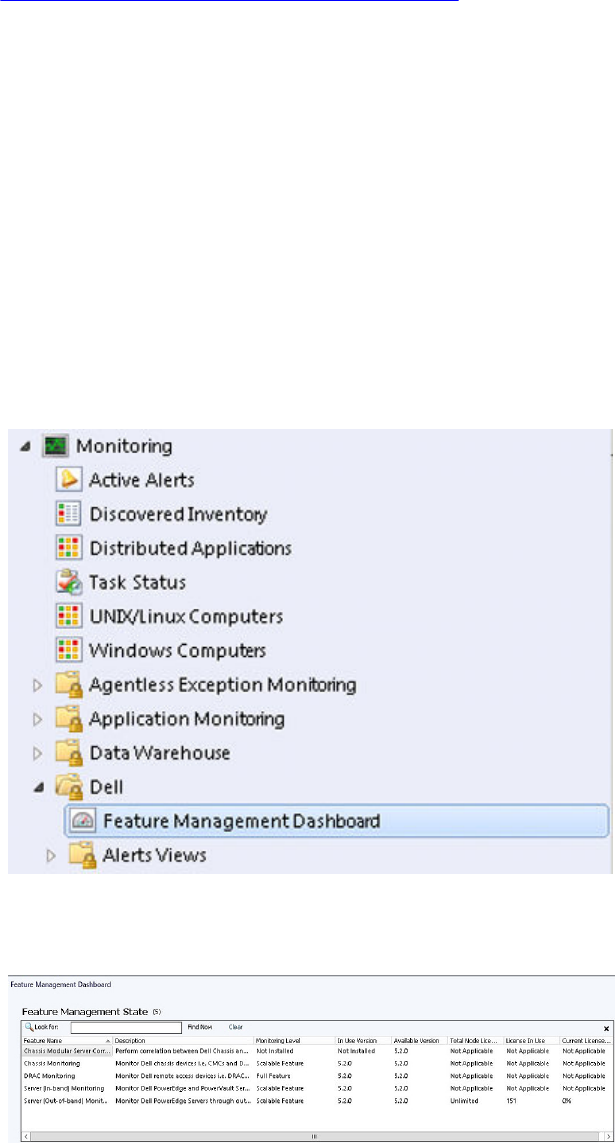
Task: Sort by Current License column header
Action: 586,1040
